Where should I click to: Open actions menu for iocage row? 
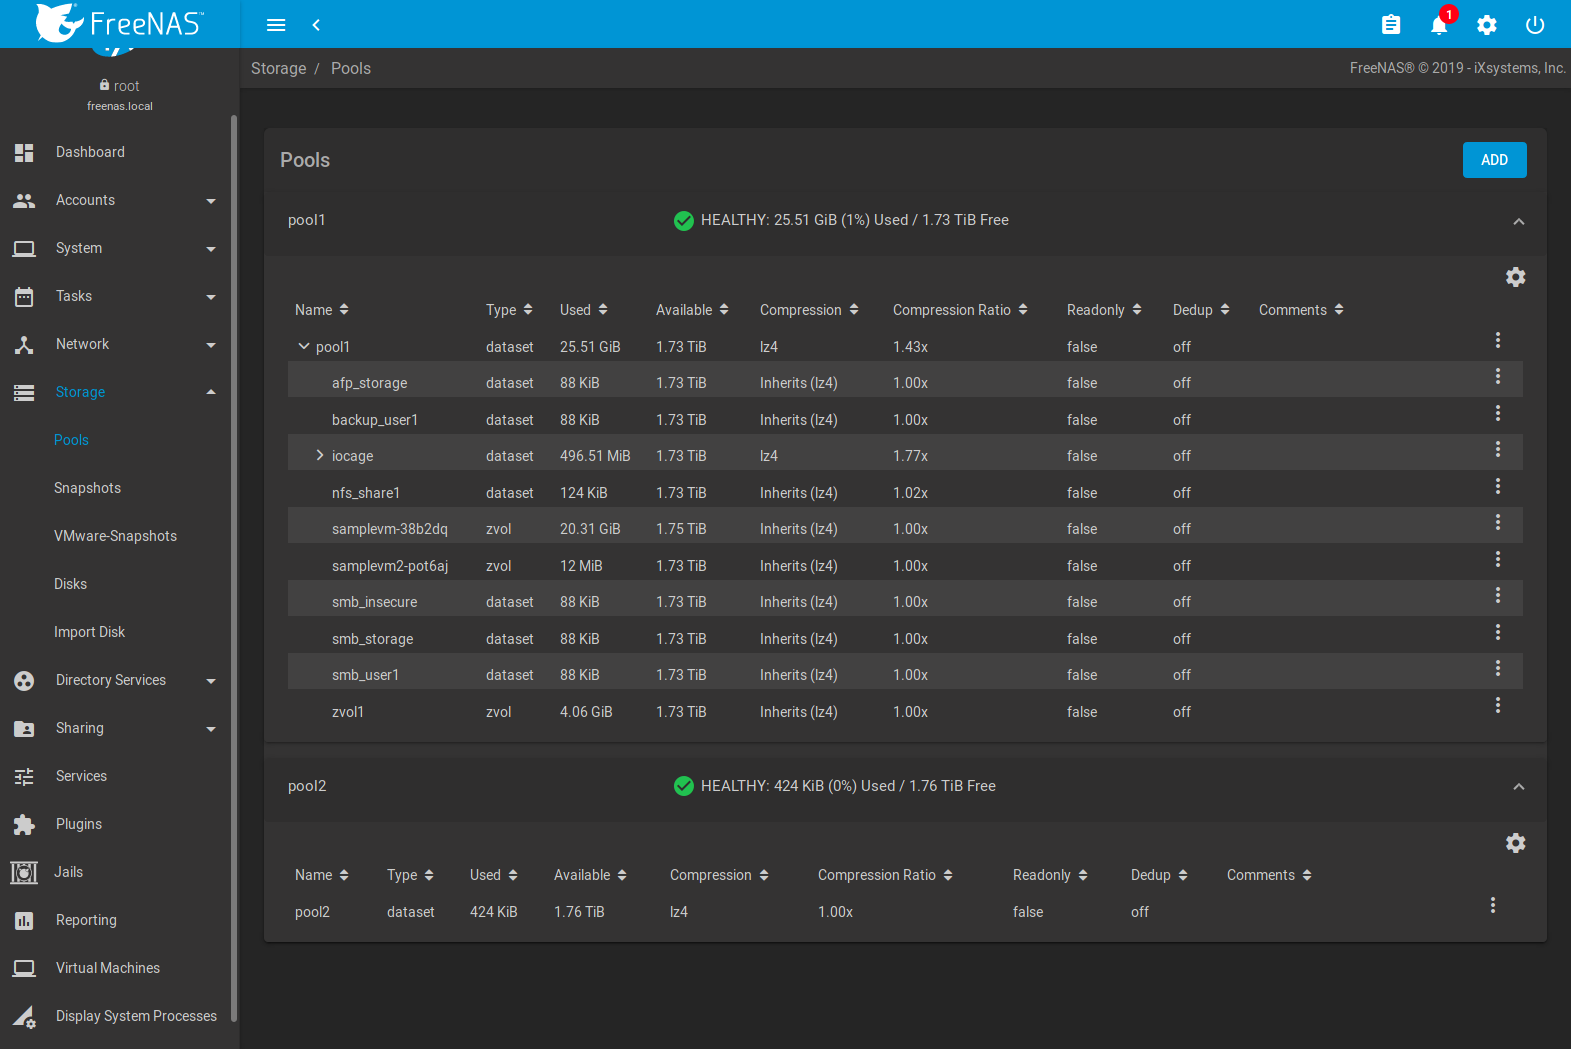click(1498, 449)
